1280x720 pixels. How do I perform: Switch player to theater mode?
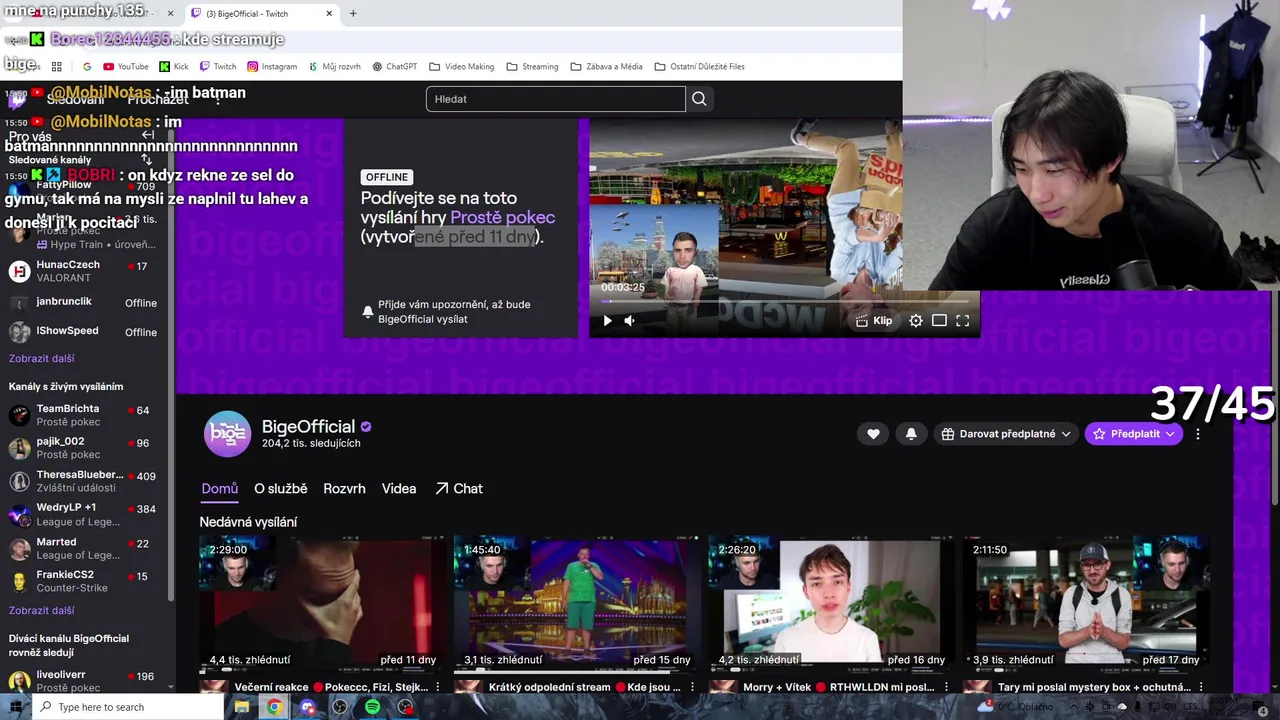[939, 321]
